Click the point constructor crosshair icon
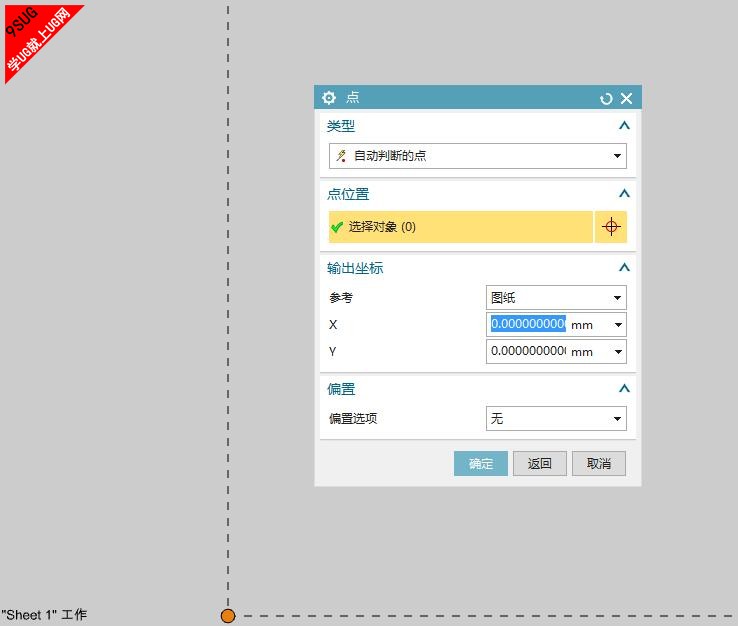 click(611, 227)
